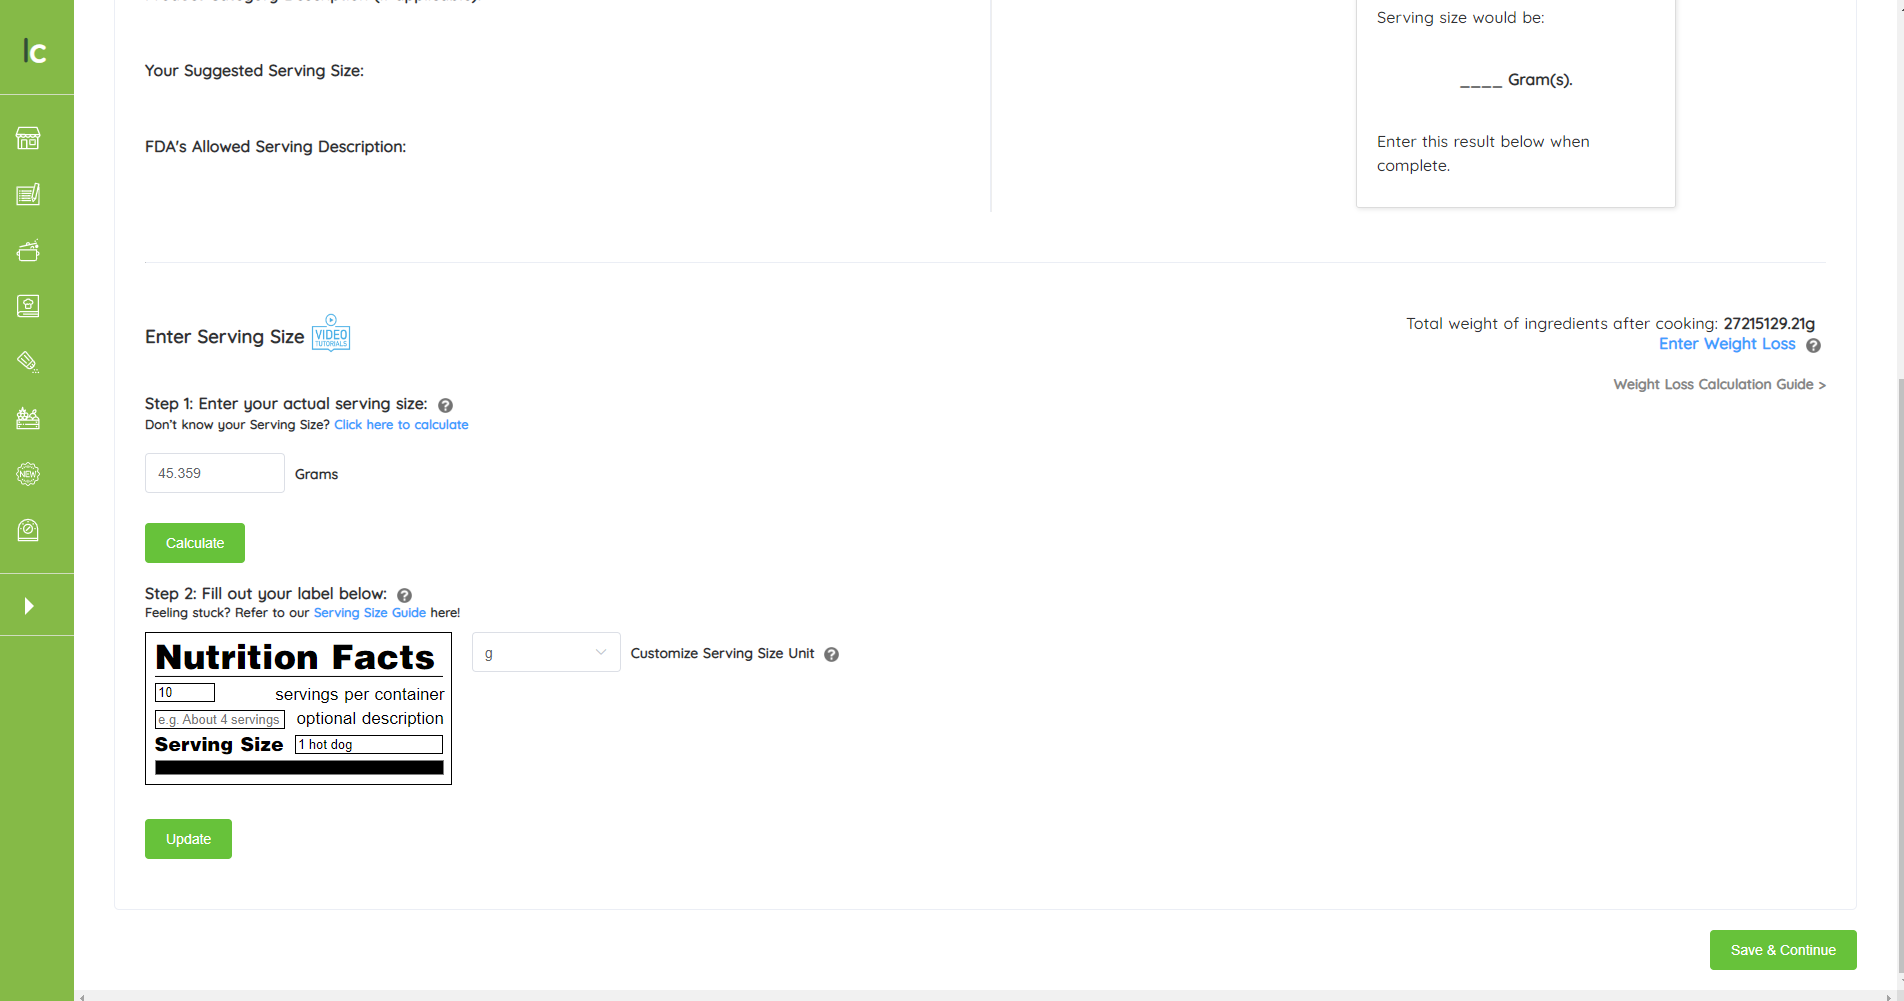Click the help icon next to Enter Weight Loss

pyautogui.click(x=1813, y=345)
